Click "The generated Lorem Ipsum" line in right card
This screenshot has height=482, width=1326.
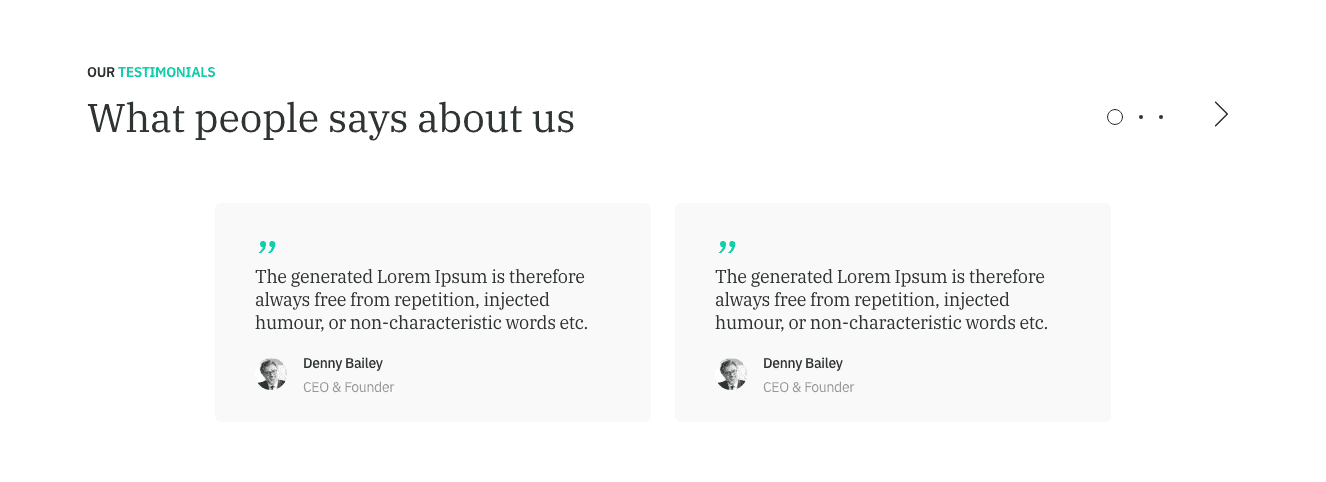(x=880, y=277)
